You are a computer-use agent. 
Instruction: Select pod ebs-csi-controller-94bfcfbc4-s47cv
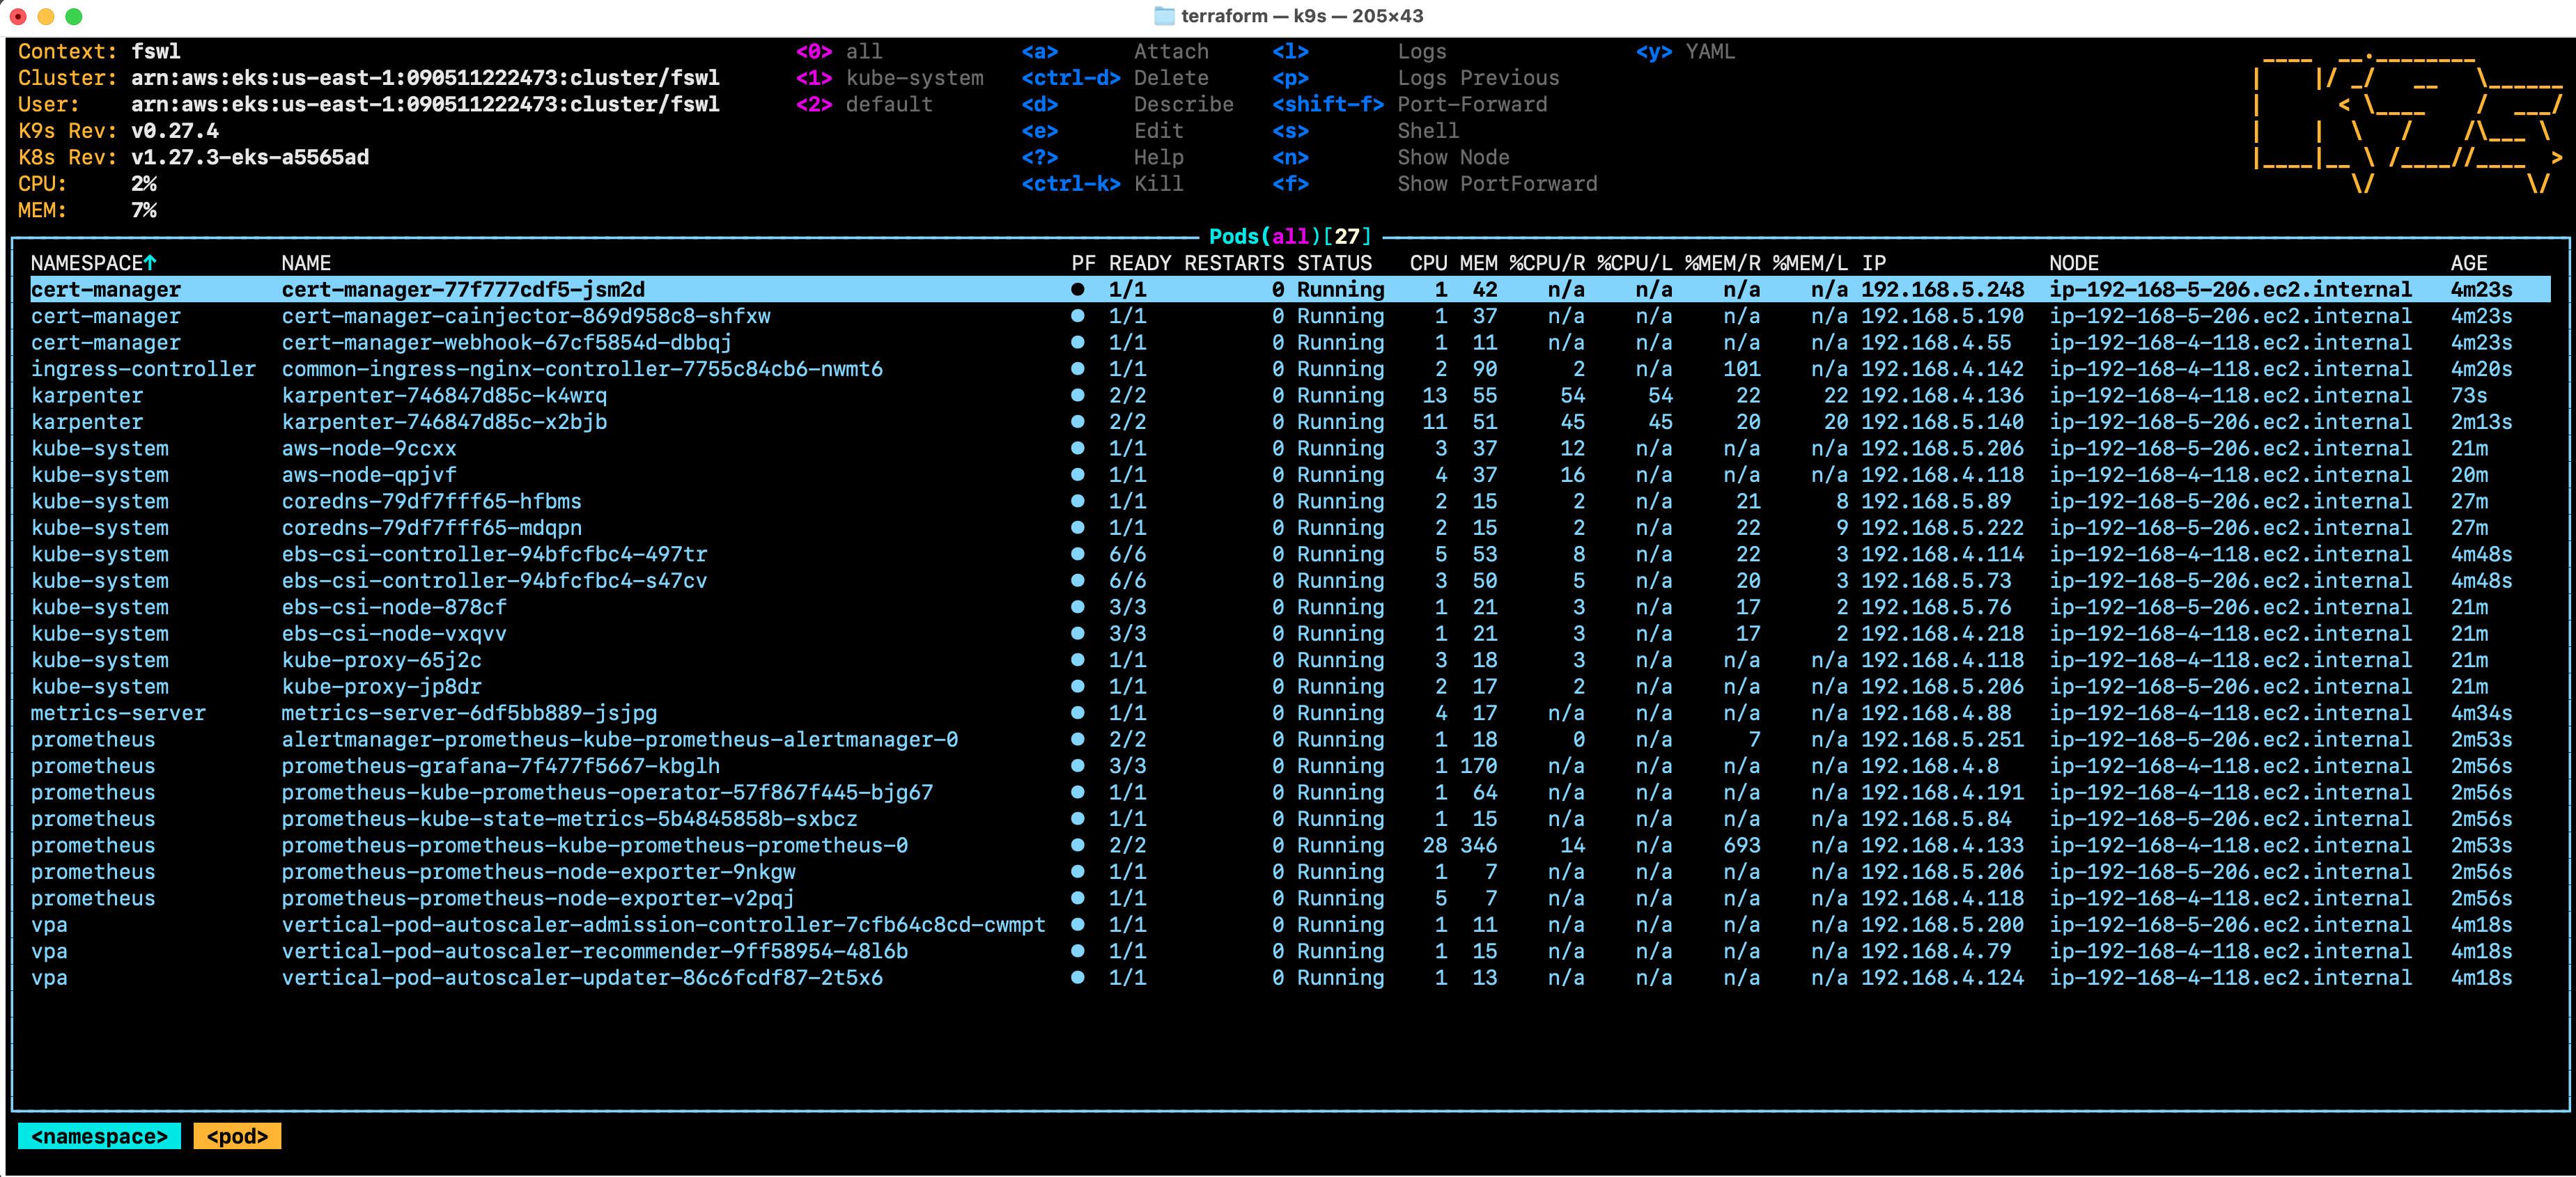pos(1290,581)
